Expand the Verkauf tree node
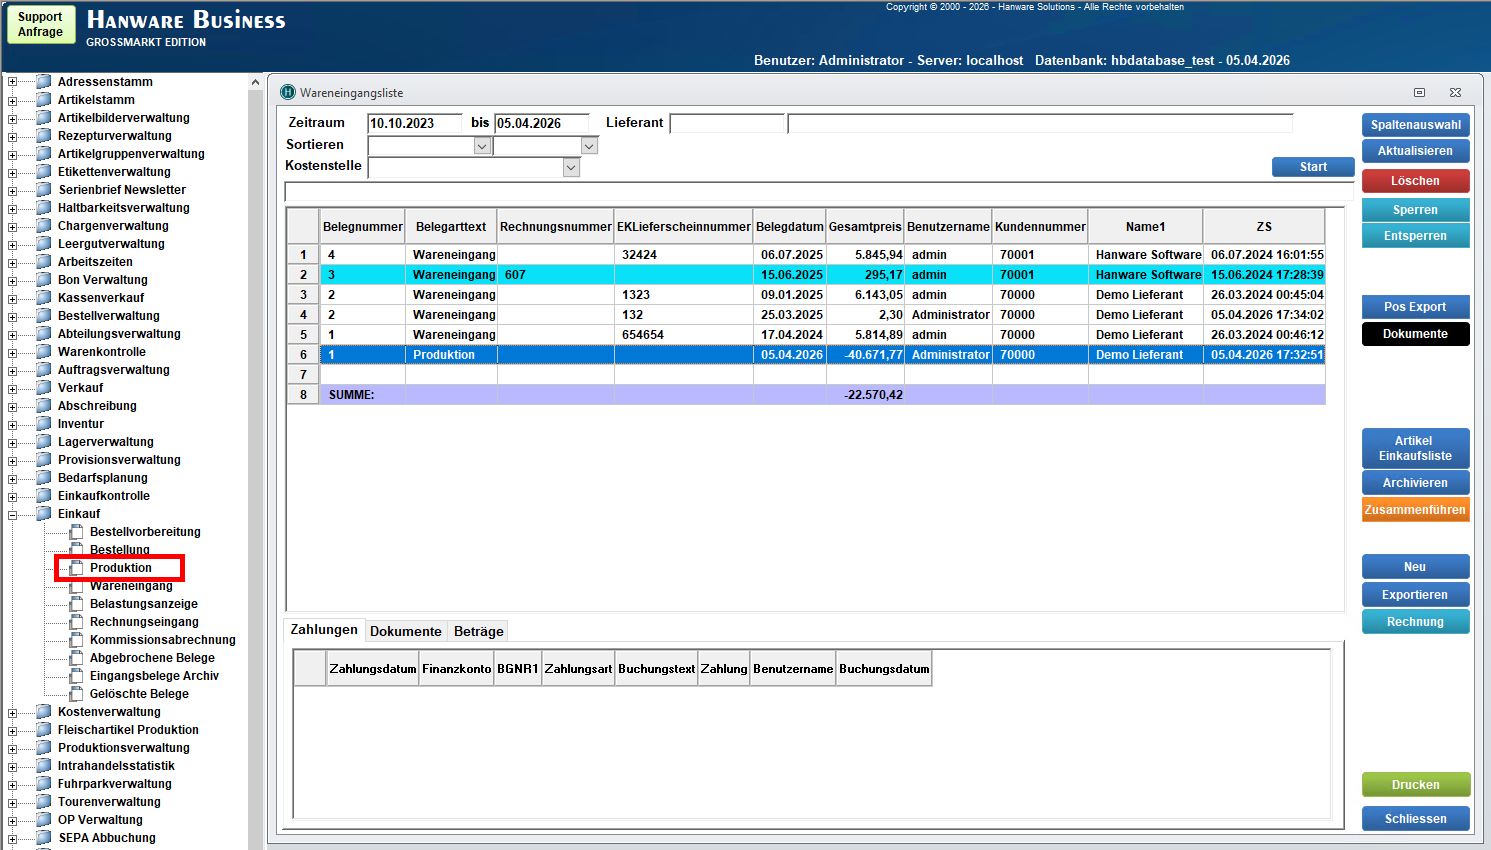Viewport: 1491px width, 850px height. 12,388
